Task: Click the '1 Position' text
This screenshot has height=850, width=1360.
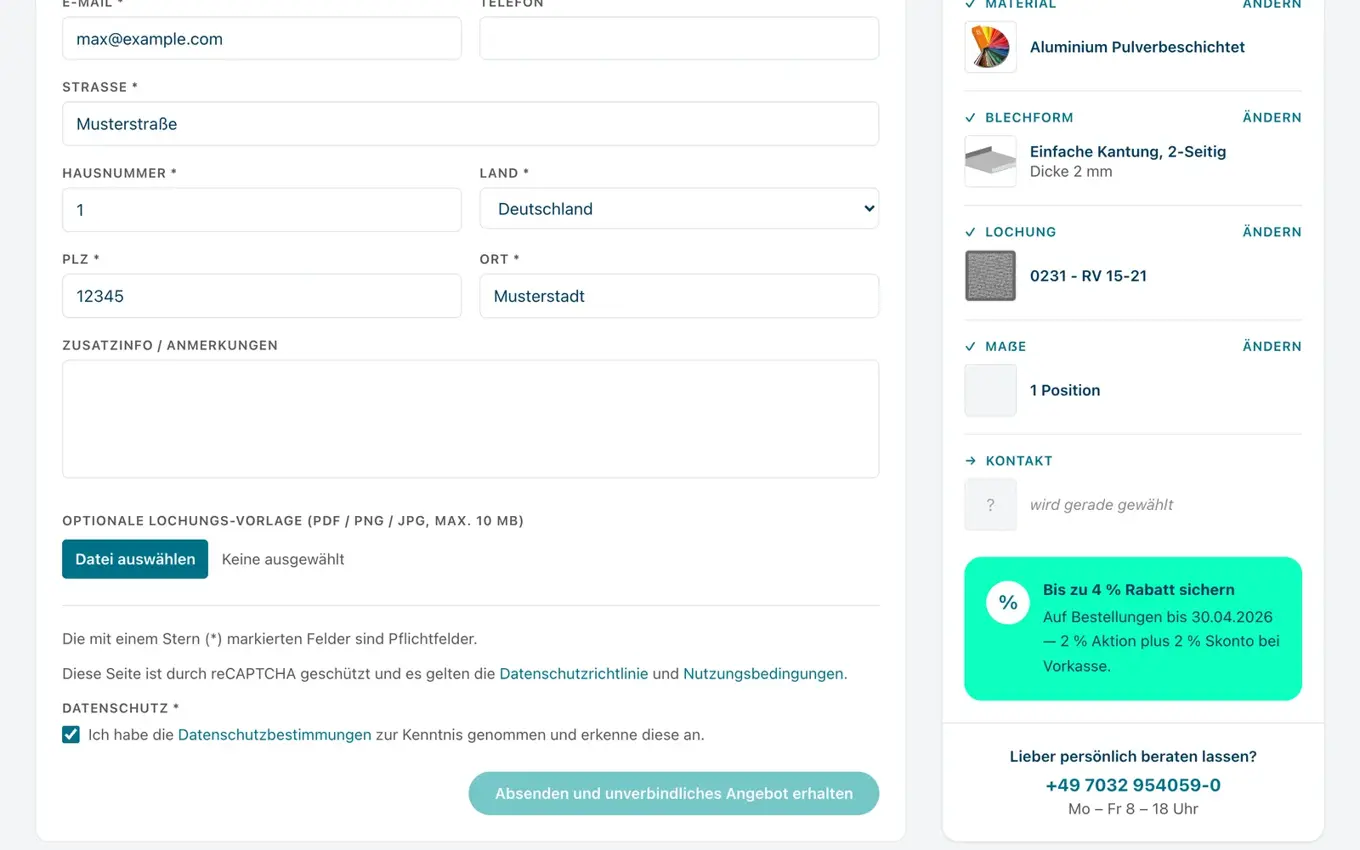Action: 1065,390
